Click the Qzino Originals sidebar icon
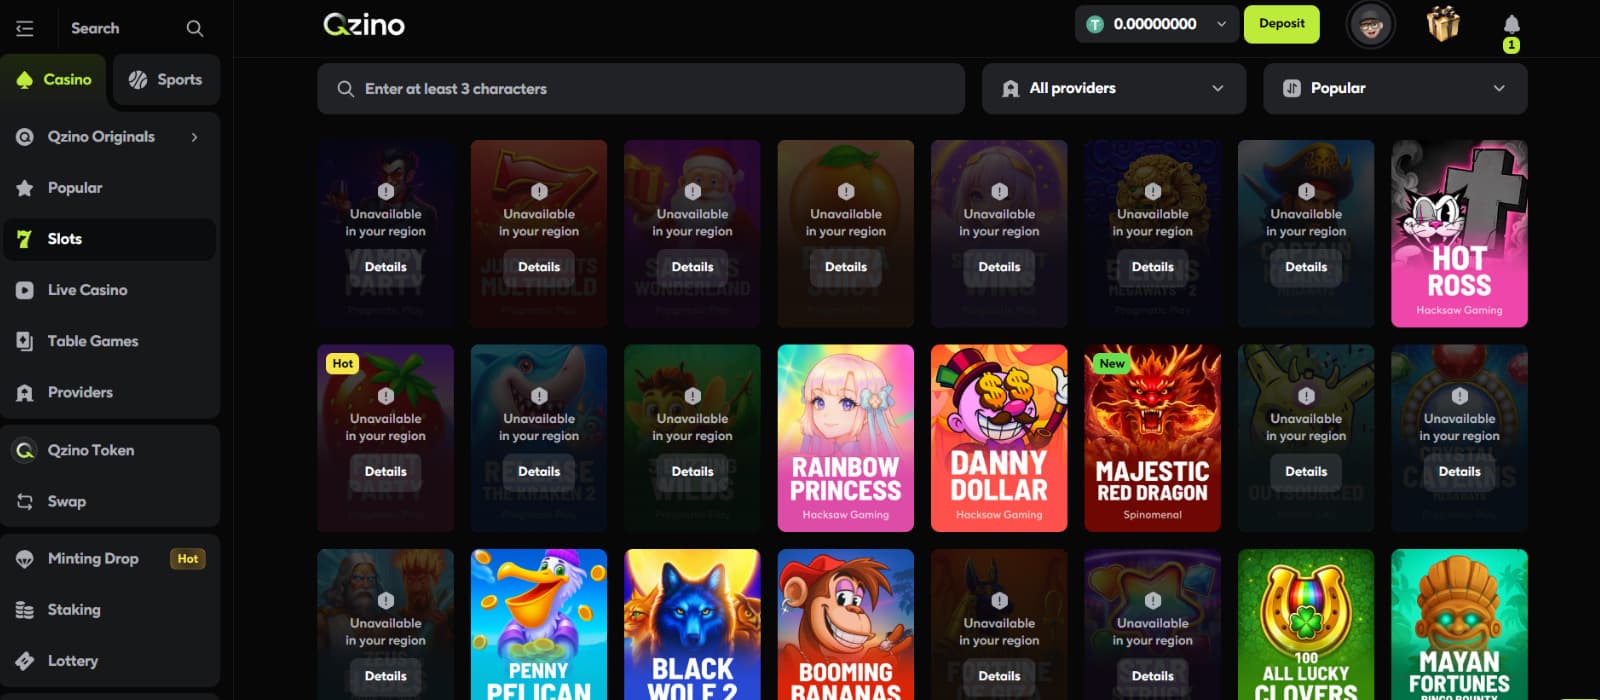 coord(25,137)
